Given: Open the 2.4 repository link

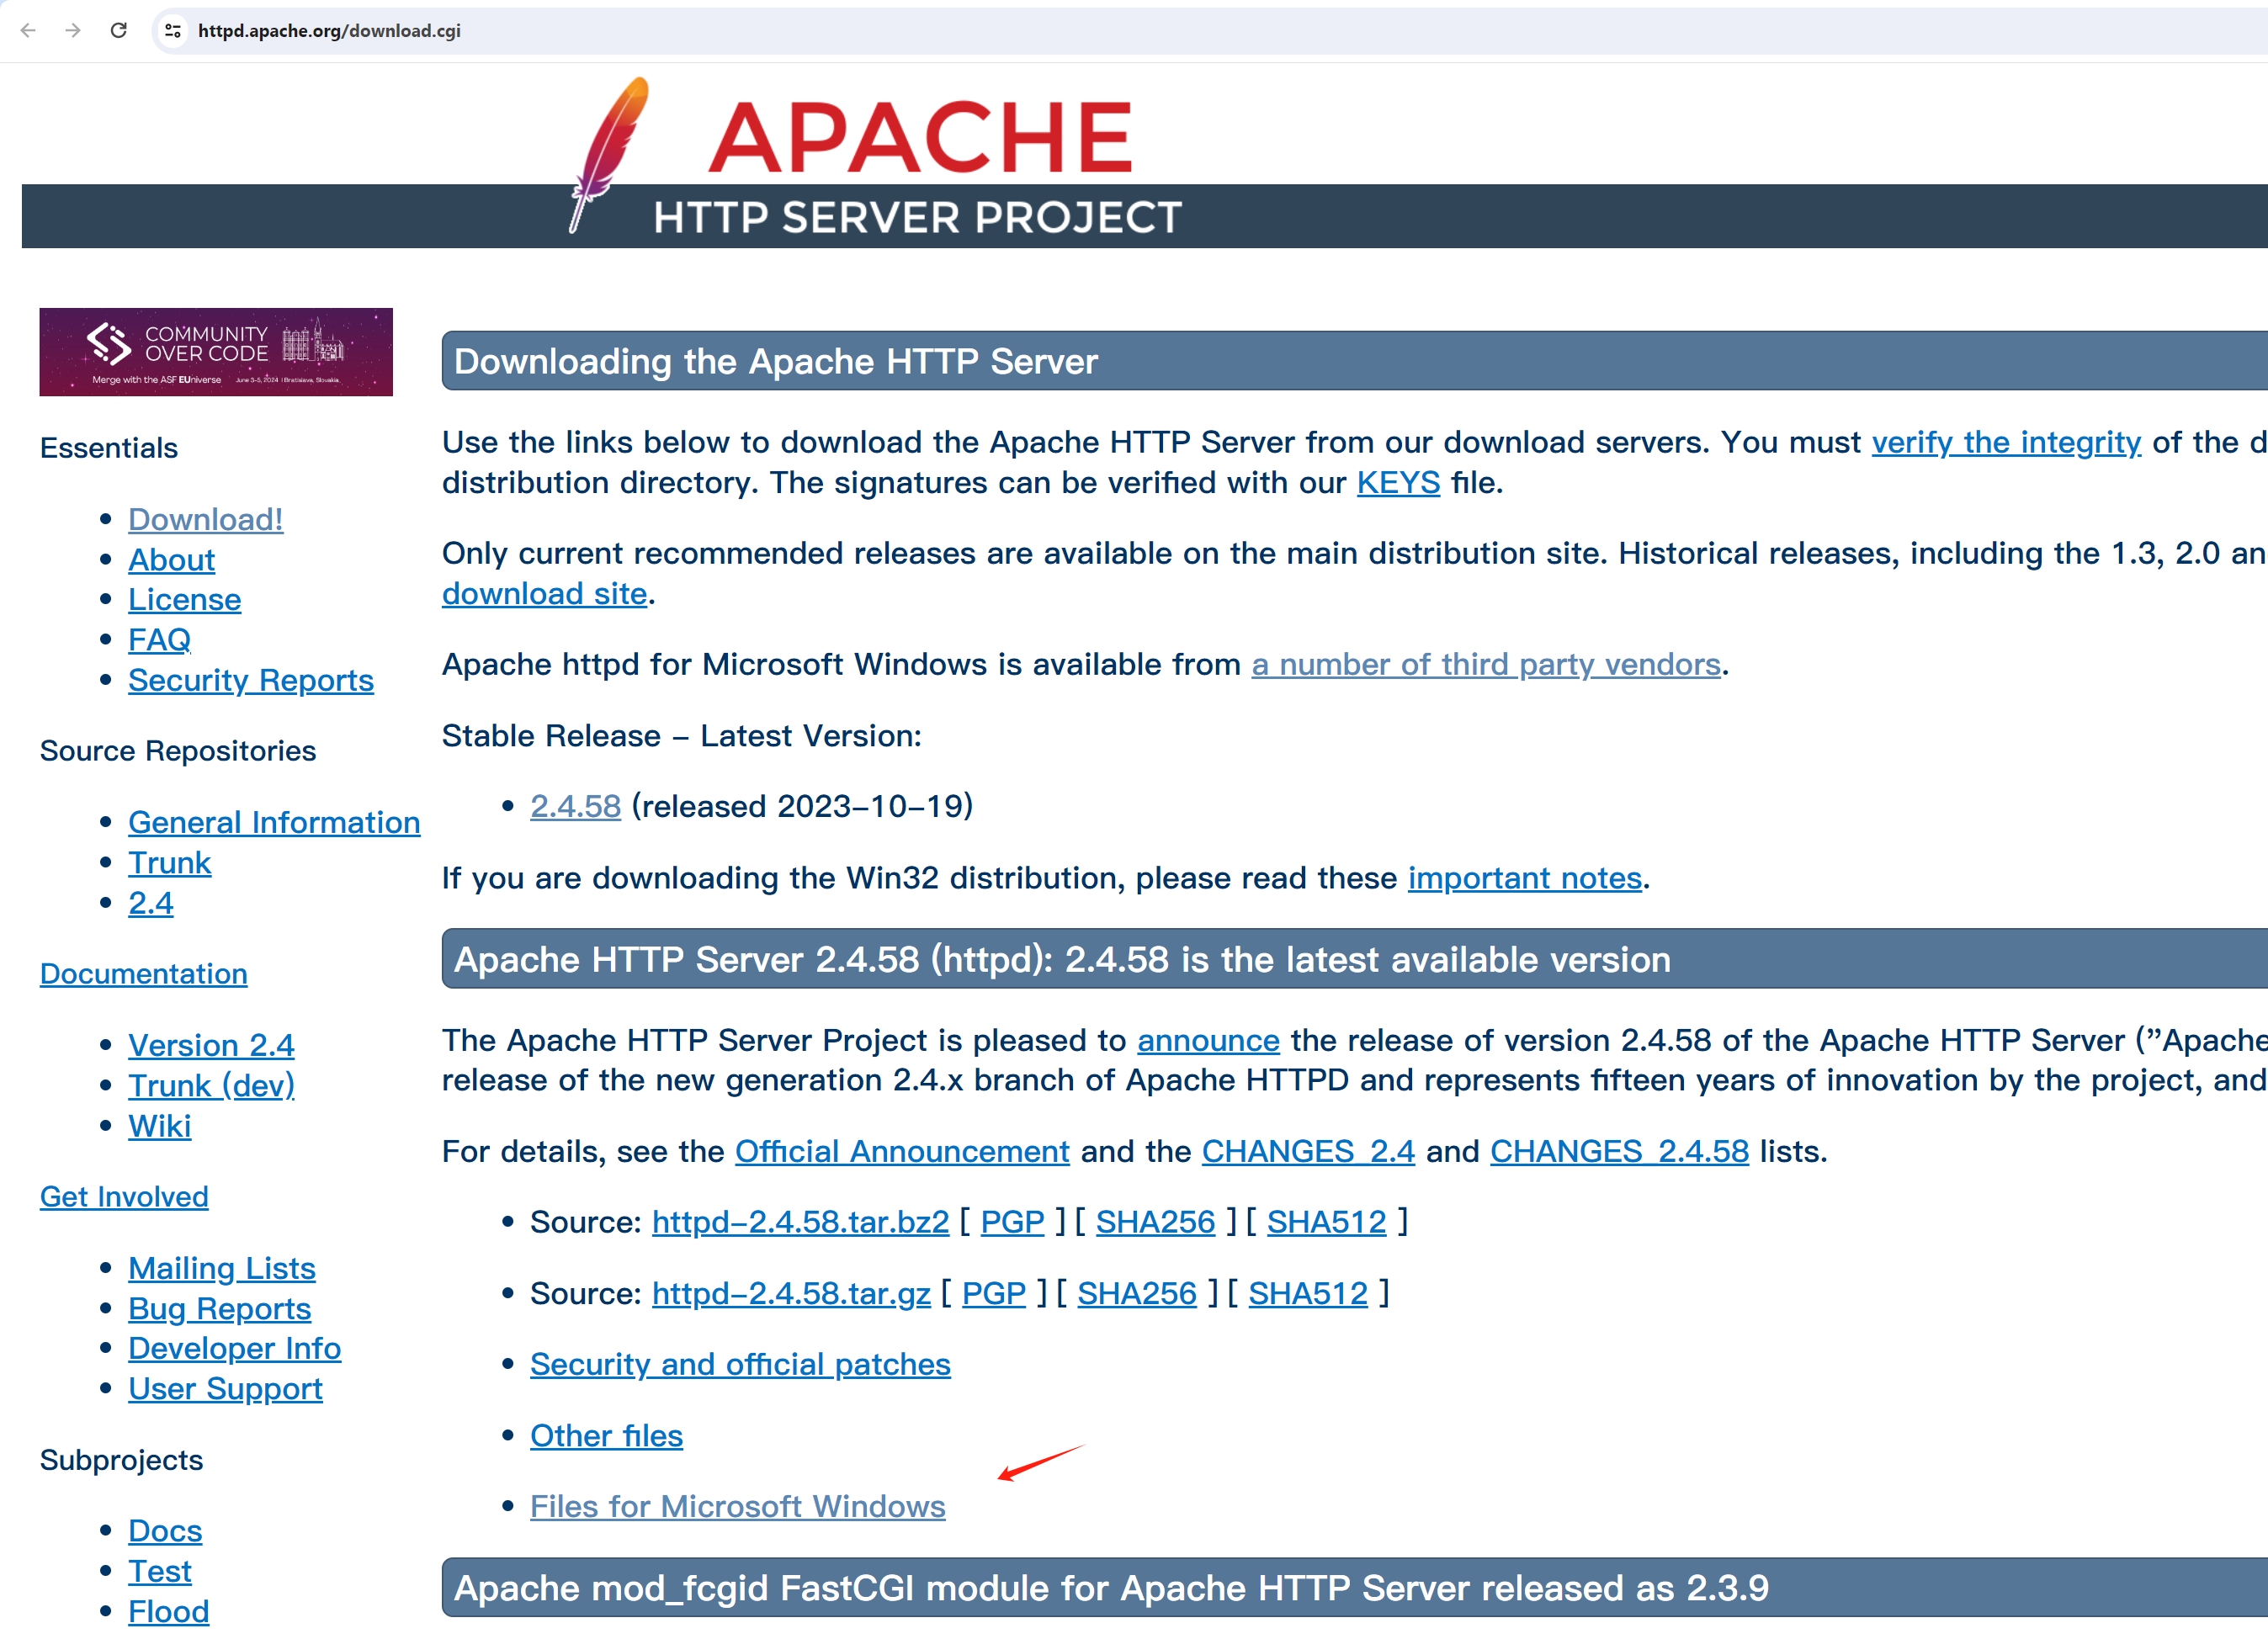Looking at the screenshot, I should [x=150, y=903].
